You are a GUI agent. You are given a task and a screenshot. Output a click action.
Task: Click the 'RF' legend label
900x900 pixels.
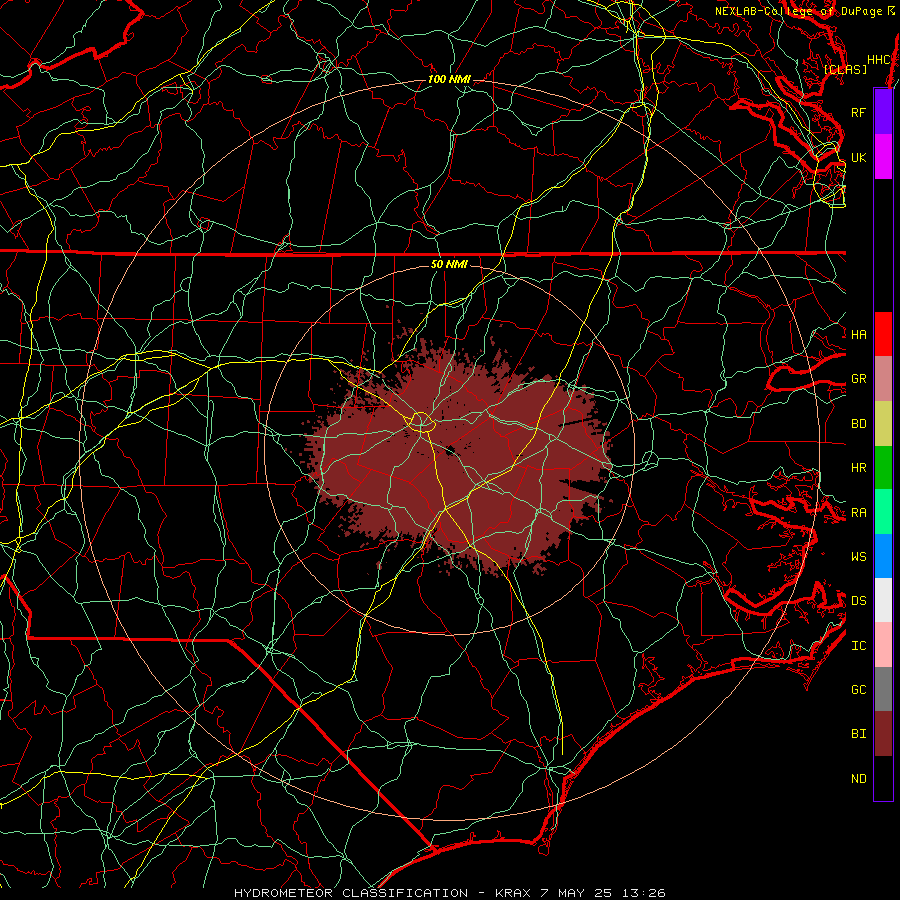858,112
